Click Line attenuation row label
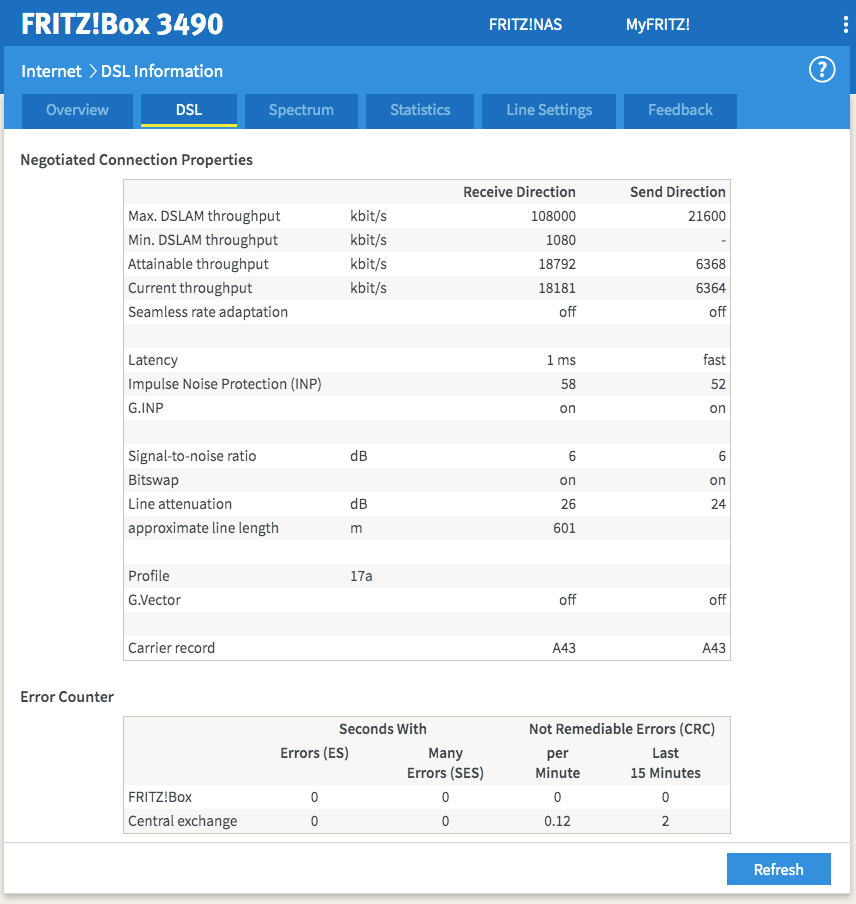 point(180,504)
